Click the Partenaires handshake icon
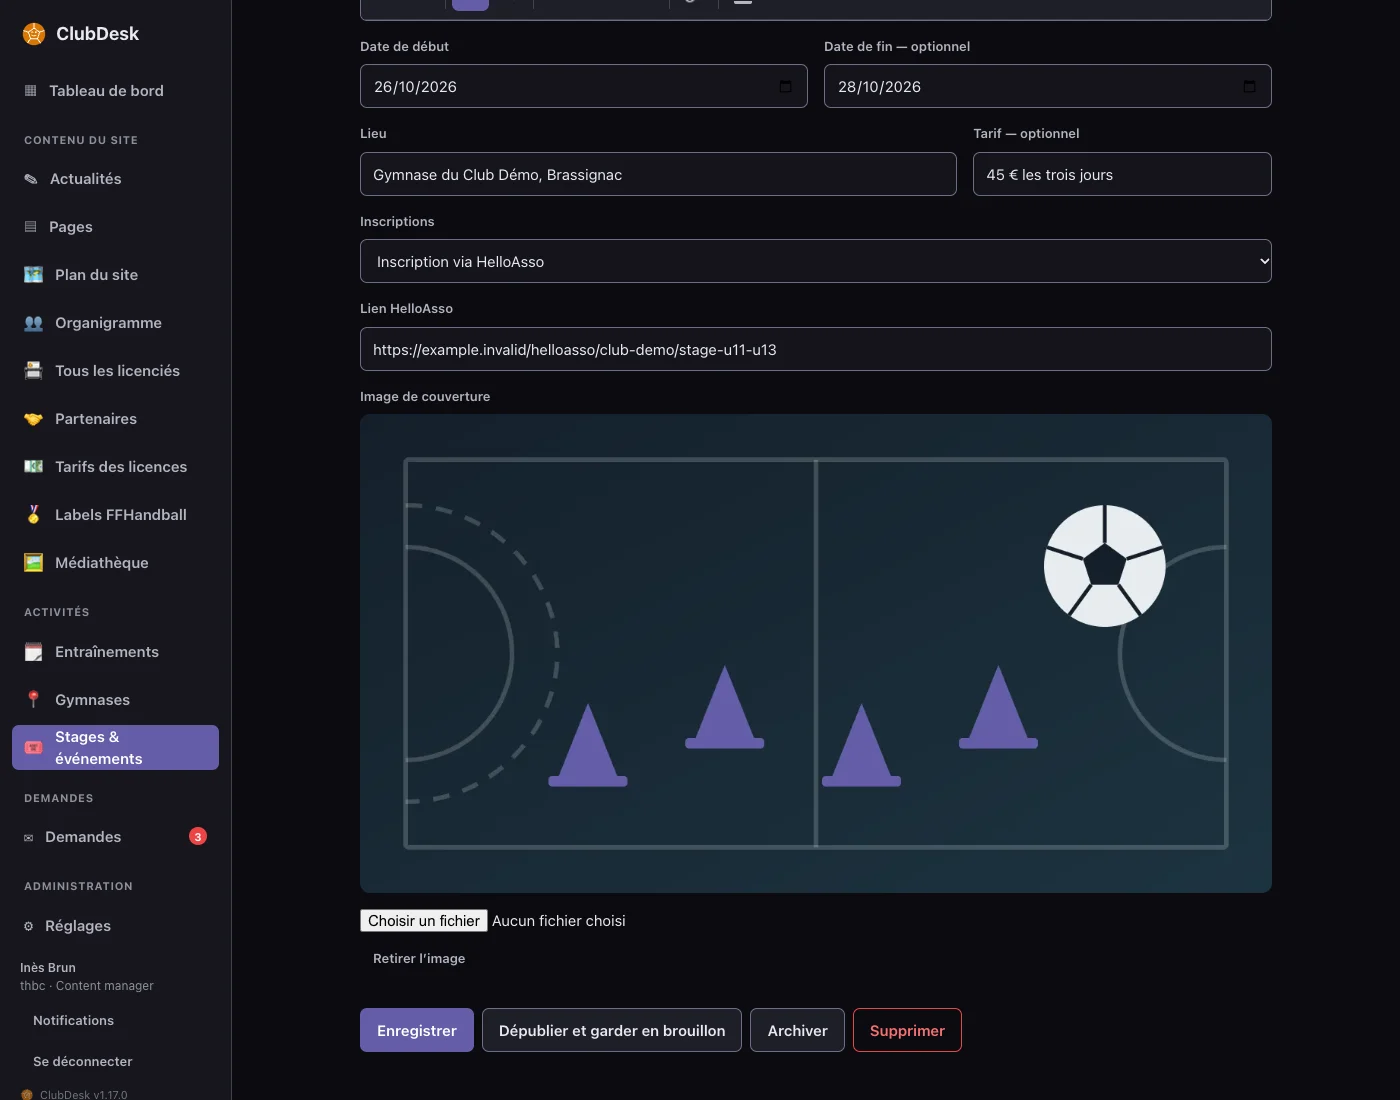 tap(33, 419)
